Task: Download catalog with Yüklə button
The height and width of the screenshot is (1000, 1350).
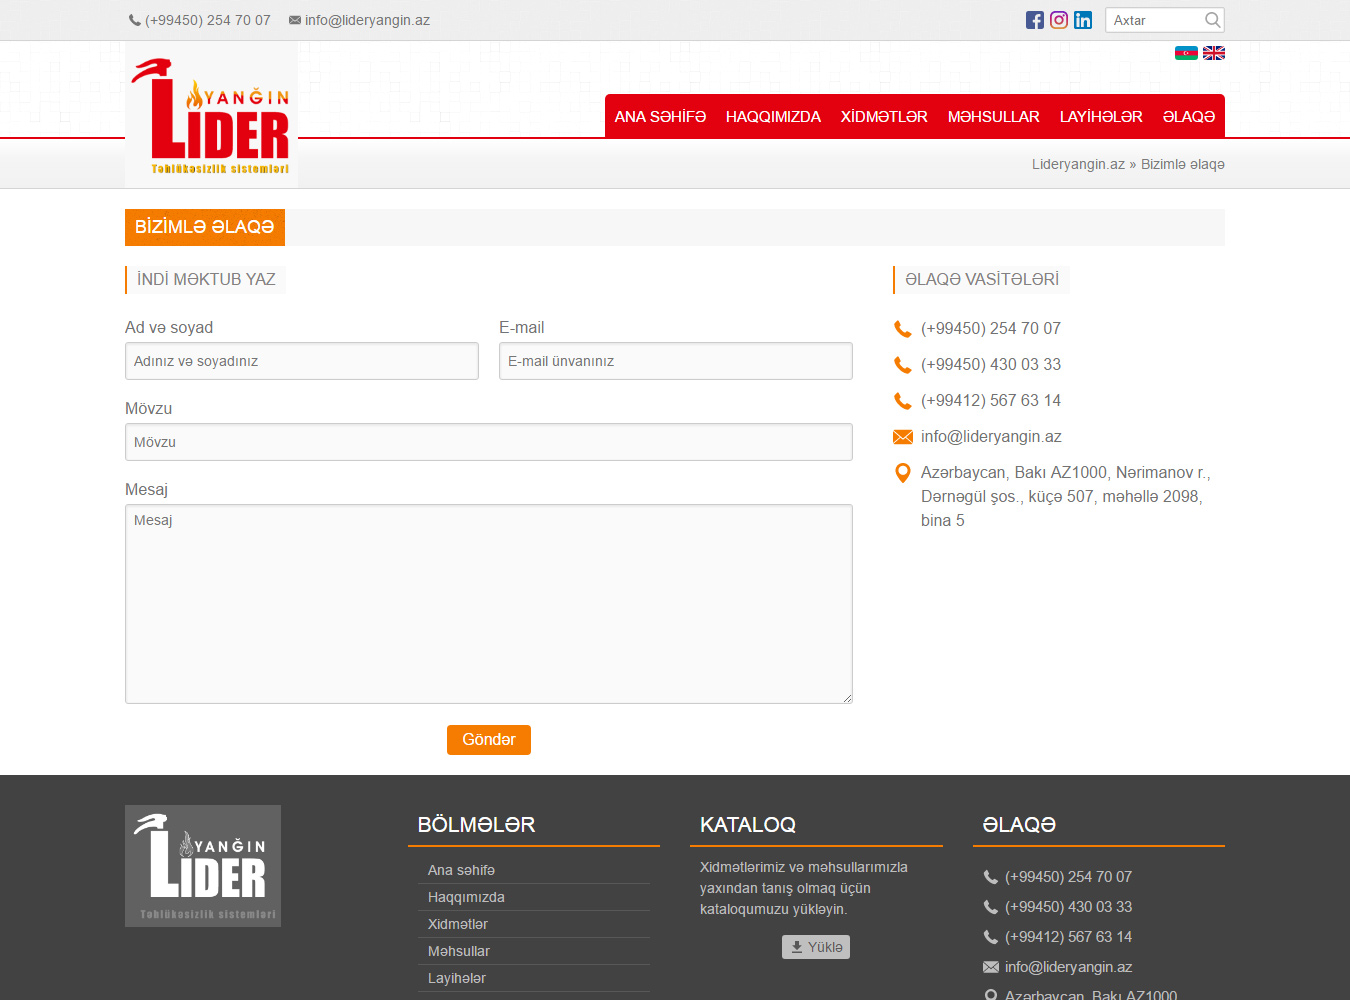Action: [x=816, y=947]
